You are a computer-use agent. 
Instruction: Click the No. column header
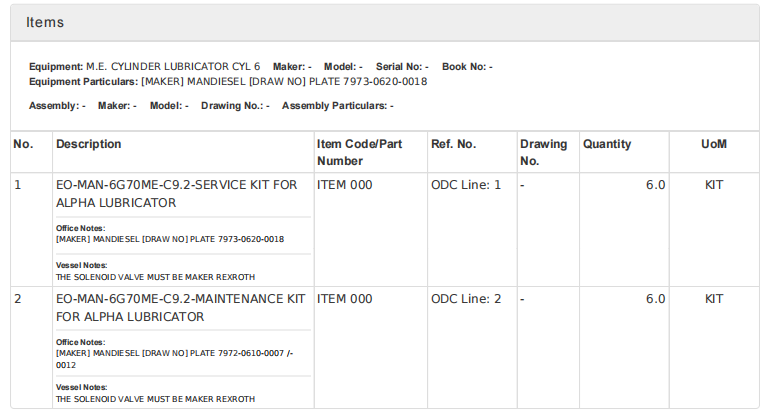23,145
